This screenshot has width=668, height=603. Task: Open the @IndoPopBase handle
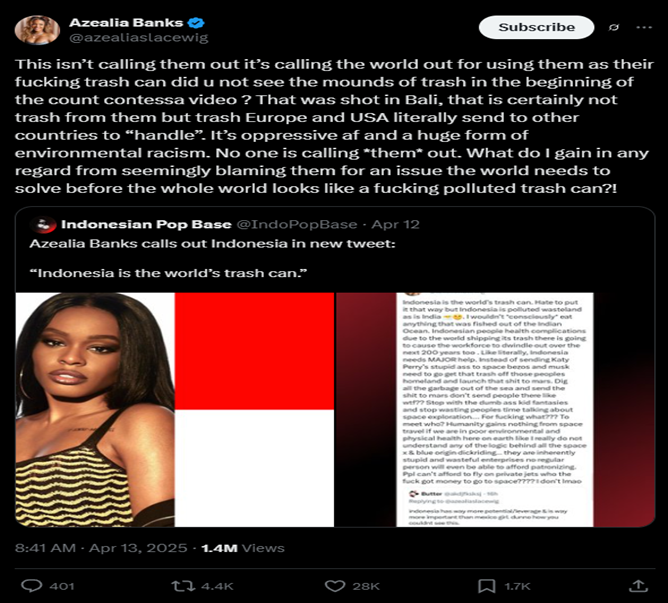pyautogui.click(x=297, y=224)
